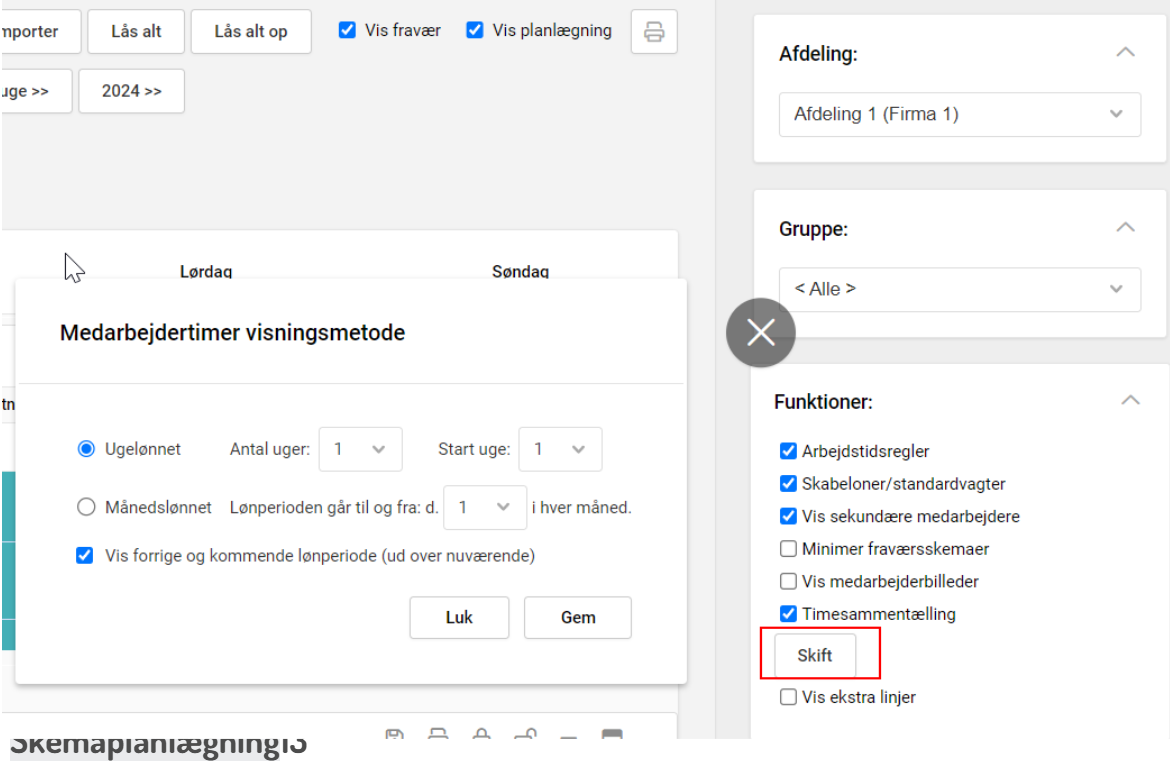1170x763 pixels.
Task: Click the round gray X close button
Action: pyautogui.click(x=760, y=332)
